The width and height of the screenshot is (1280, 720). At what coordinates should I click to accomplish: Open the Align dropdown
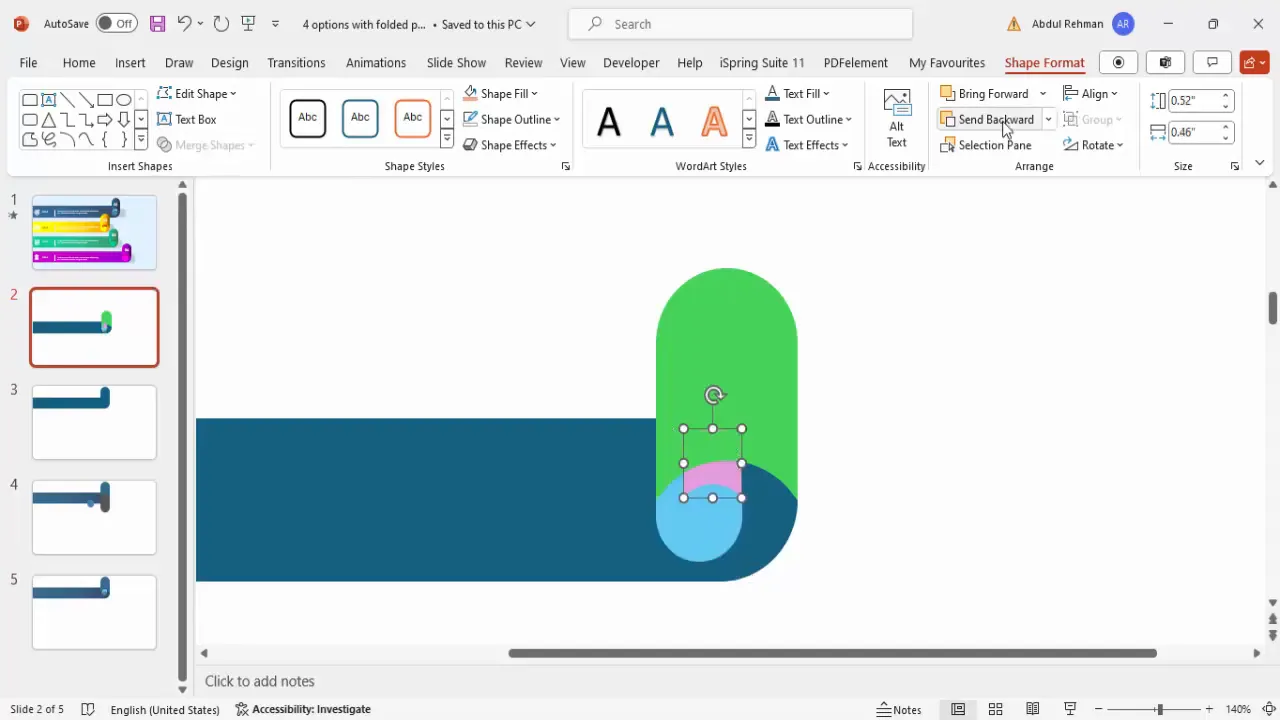pyautogui.click(x=1091, y=93)
